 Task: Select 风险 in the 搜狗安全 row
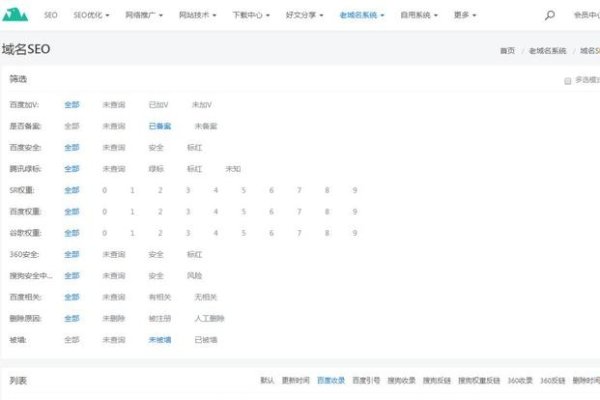(x=194, y=276)
